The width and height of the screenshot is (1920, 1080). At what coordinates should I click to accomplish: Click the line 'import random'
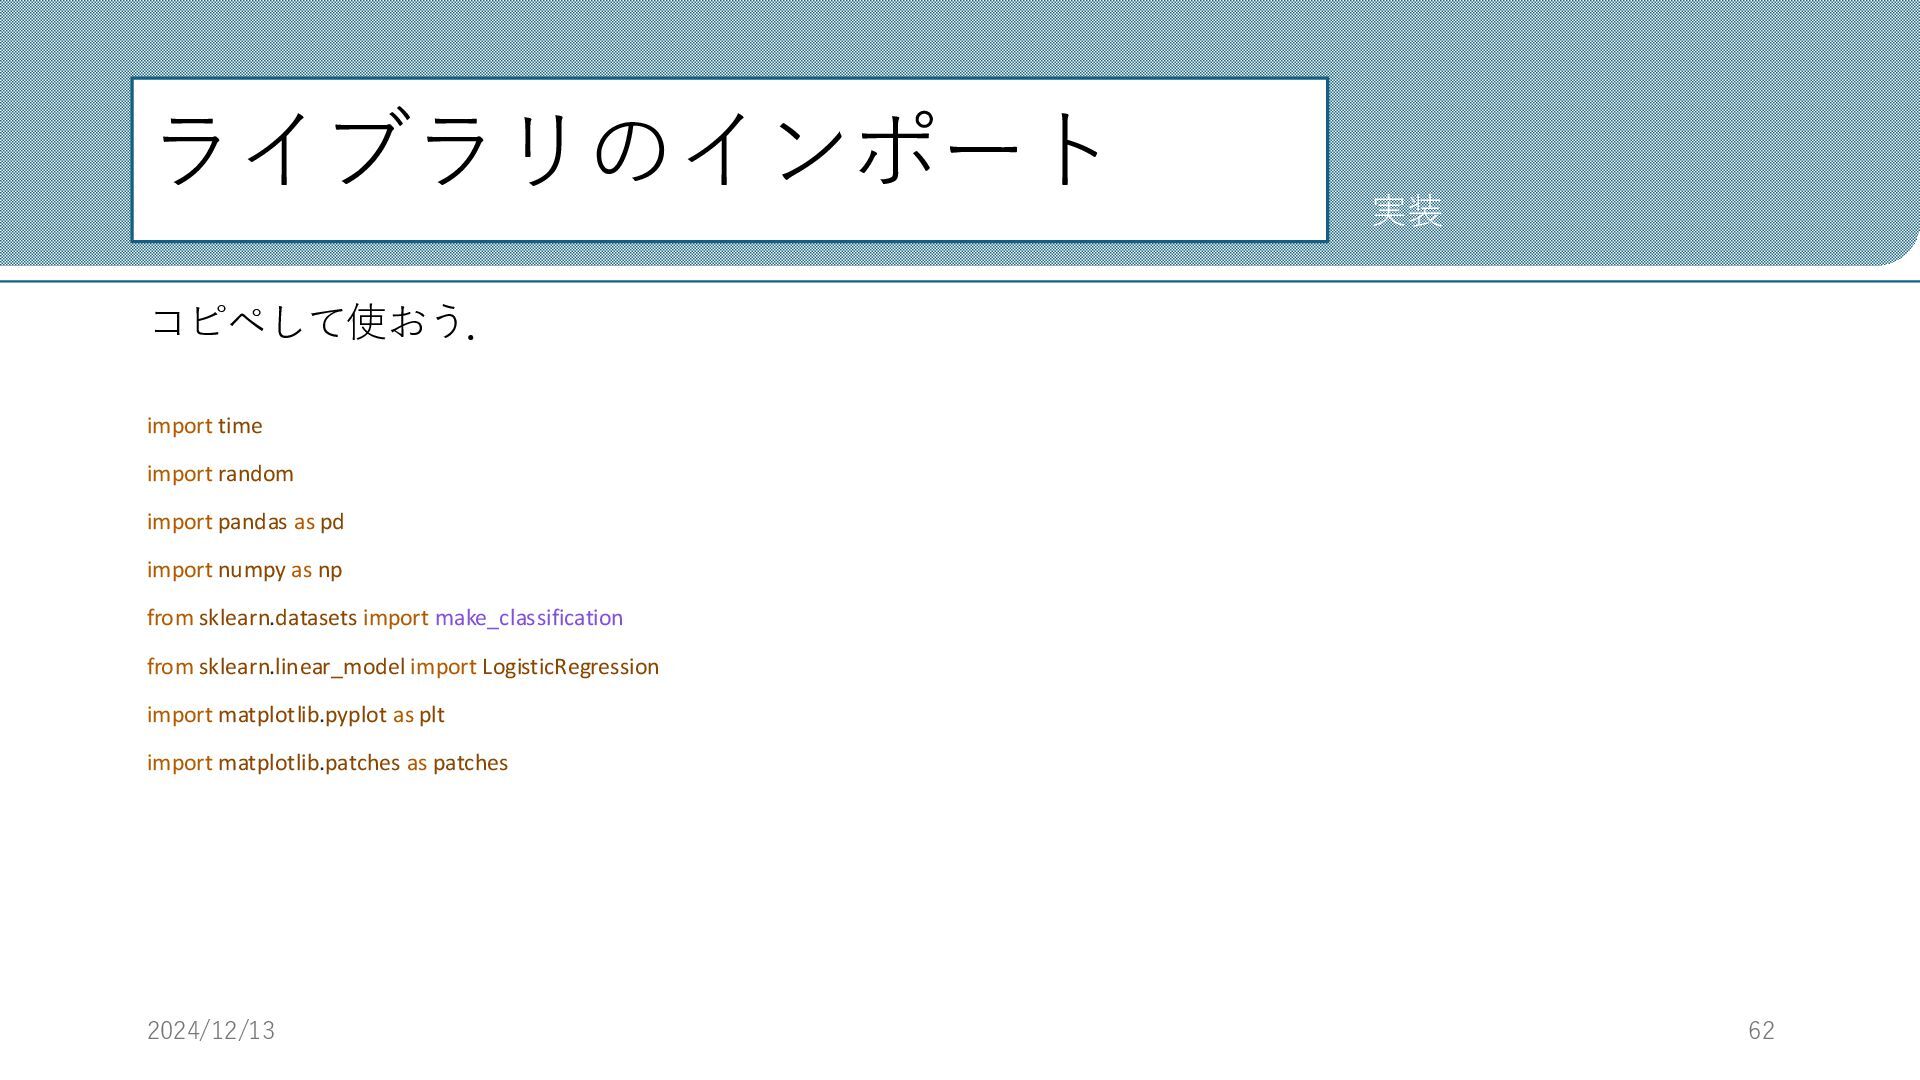click(220, 474)
